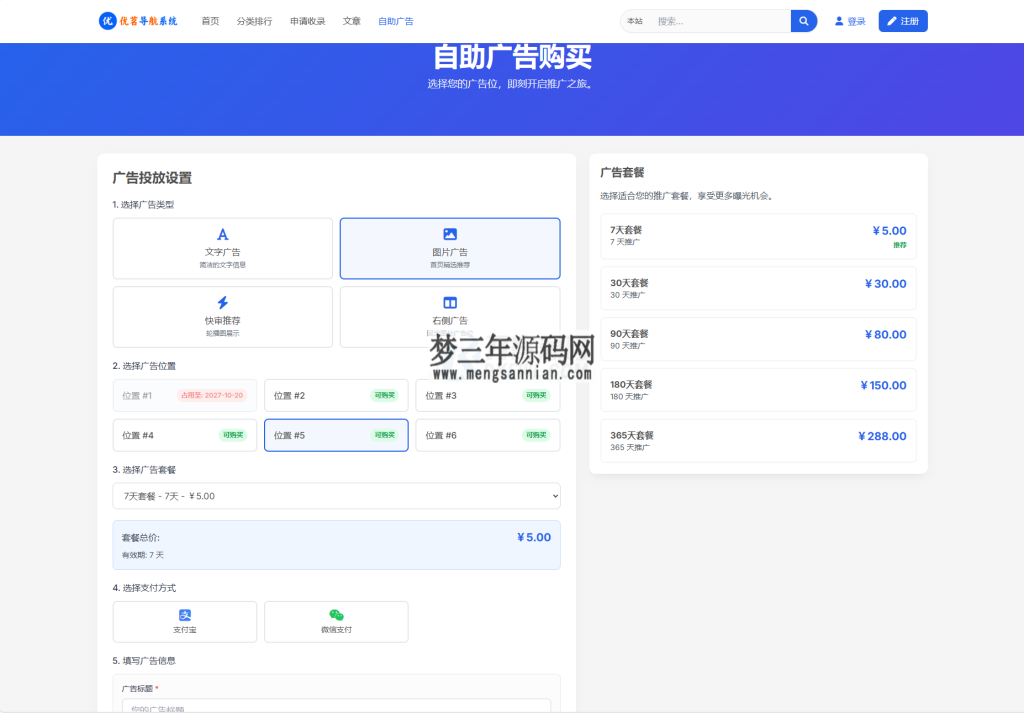Select ad position 位置 #4

185,435
